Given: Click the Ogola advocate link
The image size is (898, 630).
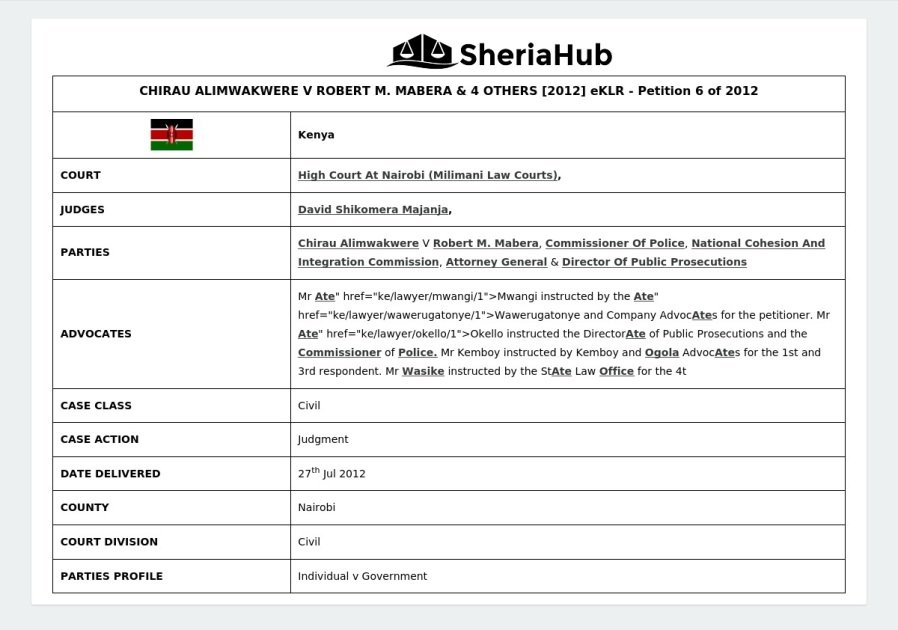Looking at the screenshot, I should (x=660, y=352).
